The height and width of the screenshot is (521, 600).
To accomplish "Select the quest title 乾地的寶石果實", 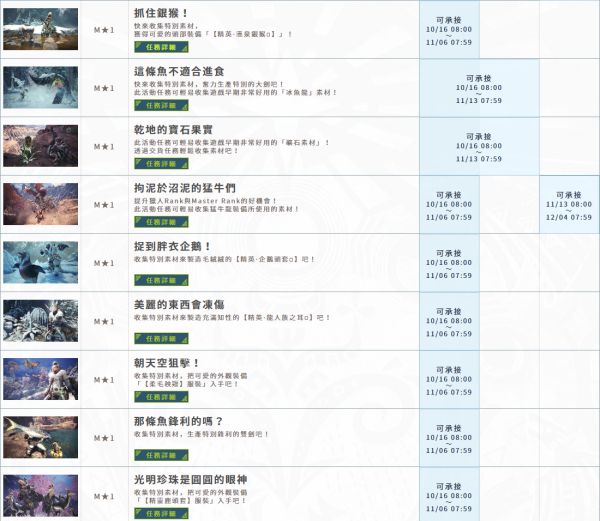I will (x=173, y=130).
